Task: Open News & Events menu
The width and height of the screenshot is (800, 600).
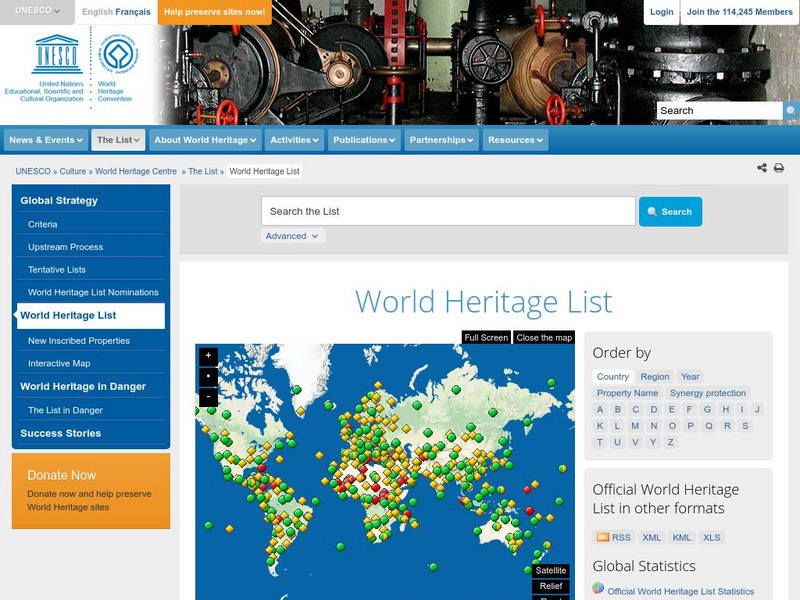Action: 46,140
